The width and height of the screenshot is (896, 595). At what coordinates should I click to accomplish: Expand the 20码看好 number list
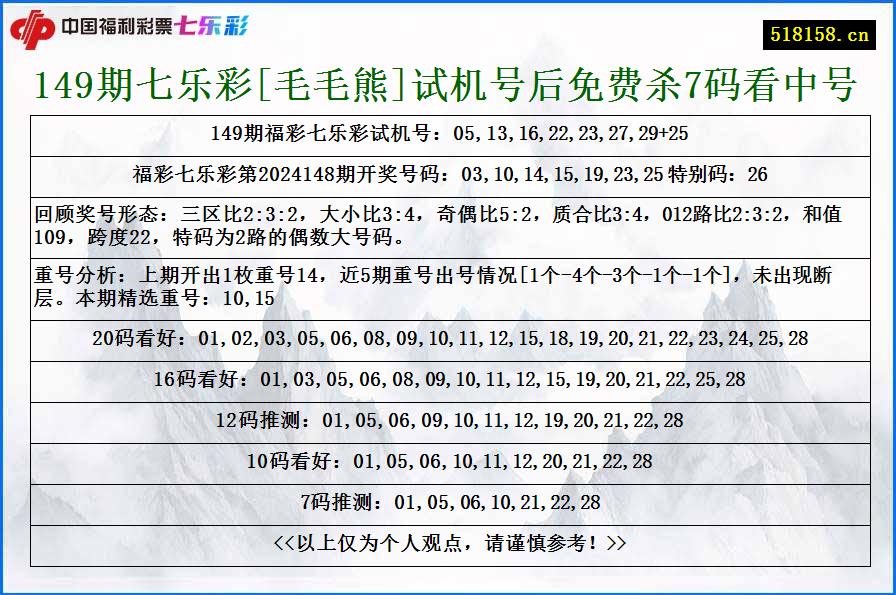point(448,338)
